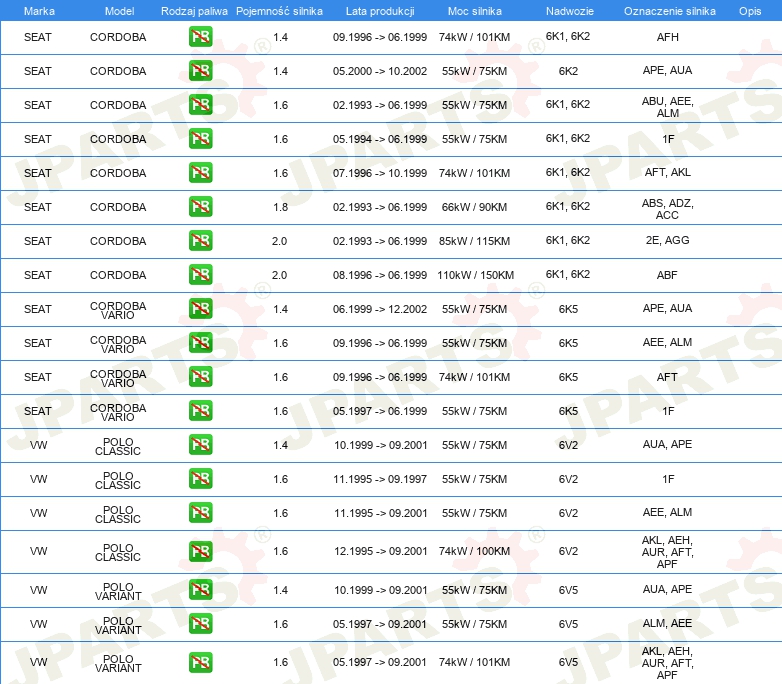The width and height of the screenshot is (782, 684).
Task: Select the 05.1994 -> 06.1999 production years cell
Action: click(x=380, y=139)
